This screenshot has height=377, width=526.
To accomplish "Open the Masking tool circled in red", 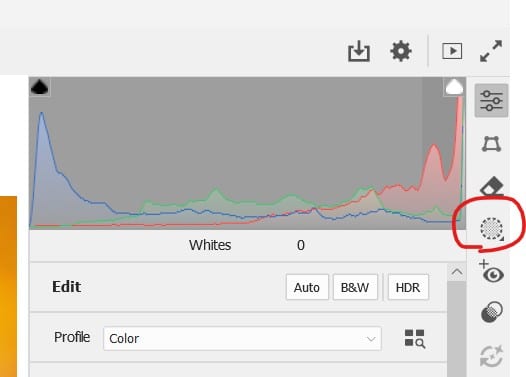I will 491,229.
